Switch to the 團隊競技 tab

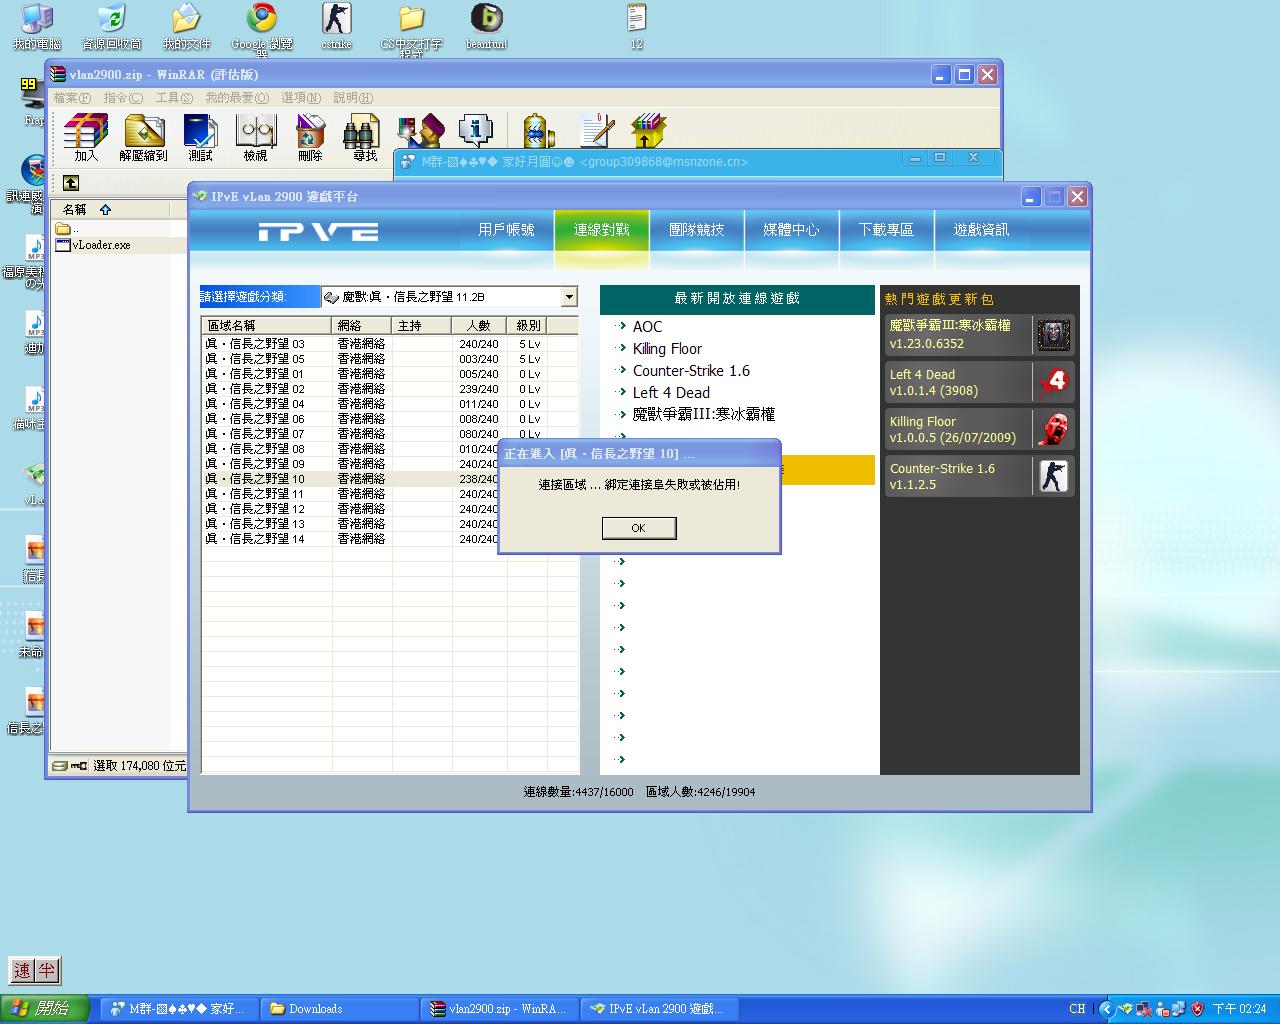click(x=696, y=230)
